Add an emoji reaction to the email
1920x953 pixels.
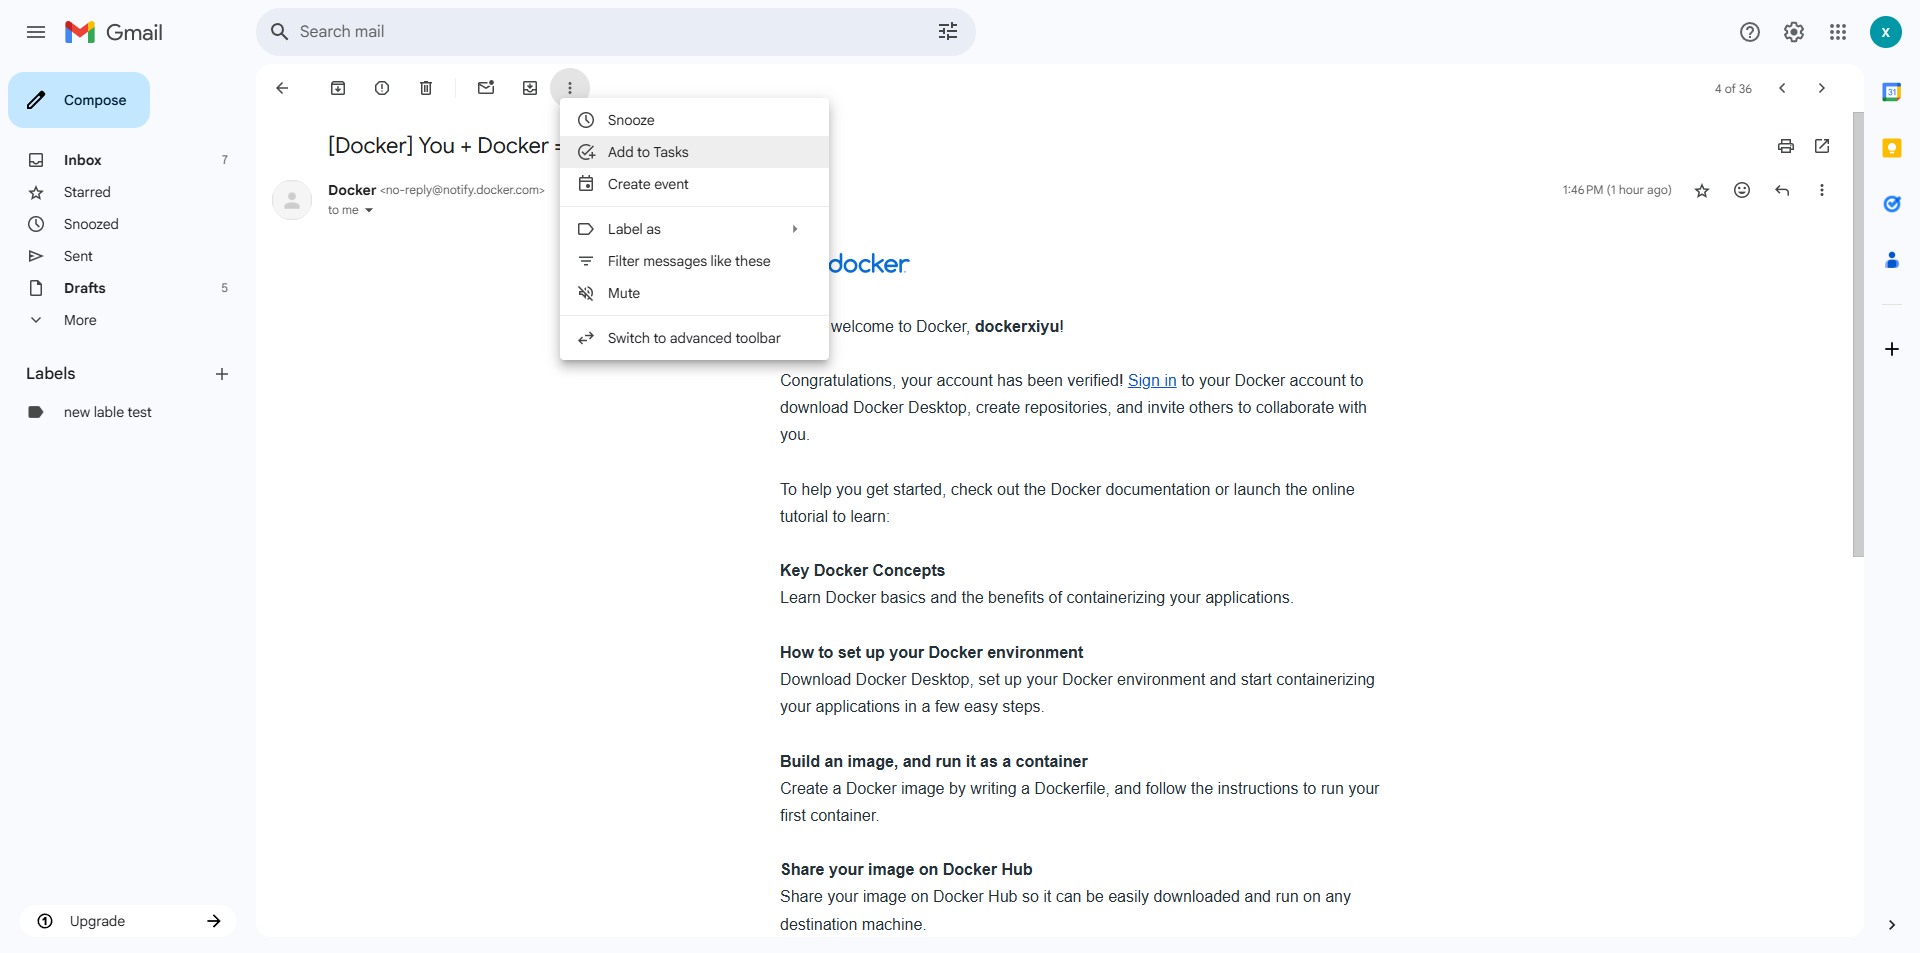click(x=1742, y=190)
